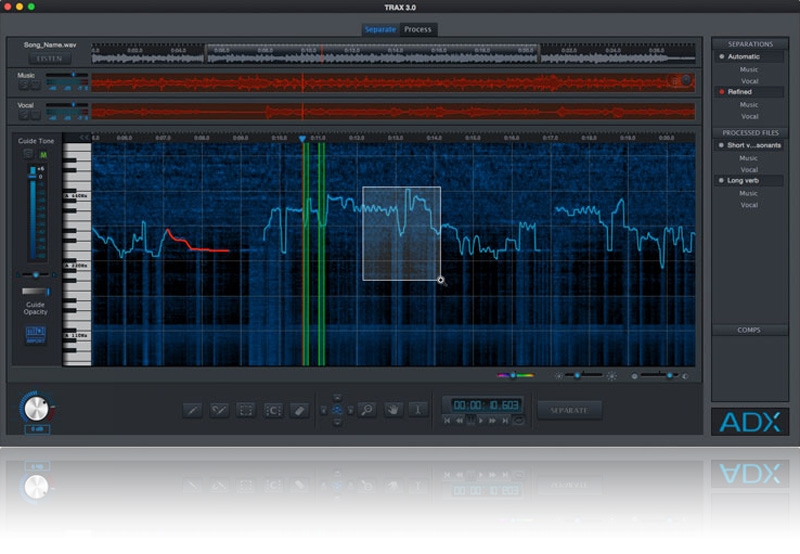Toggle mute on Music track

click(35, 85)
